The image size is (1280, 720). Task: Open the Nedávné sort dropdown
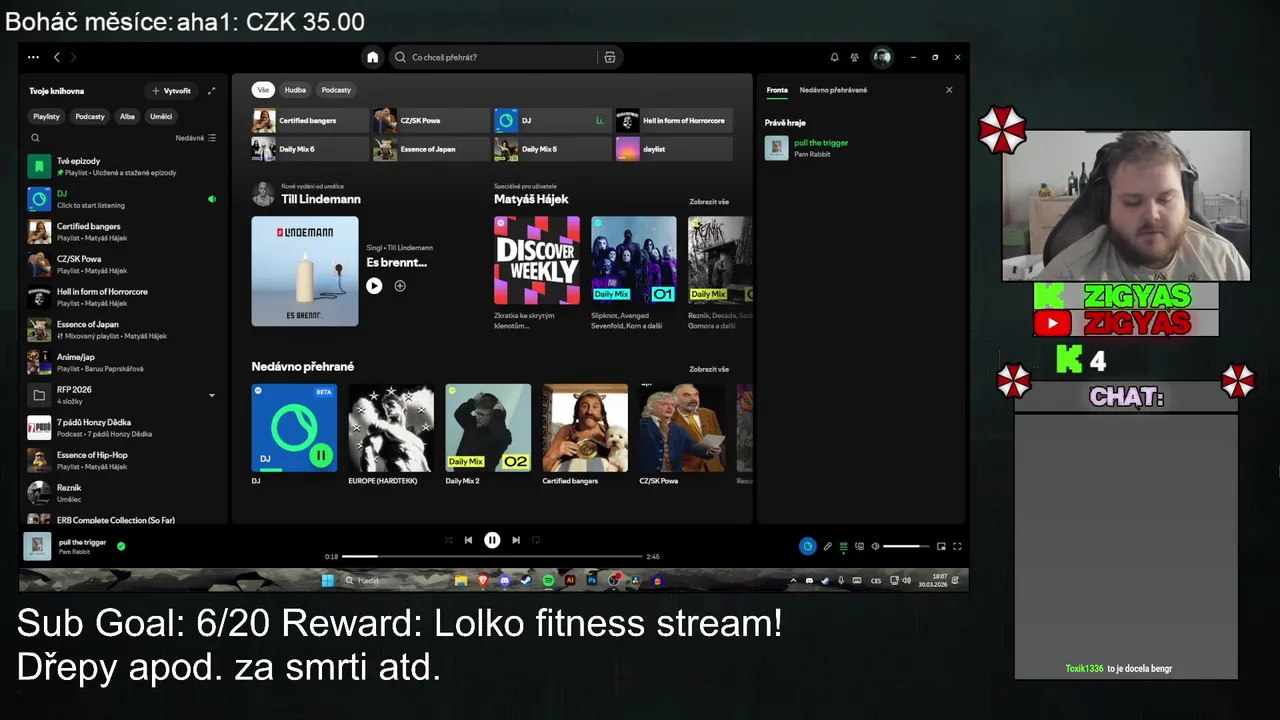click(196, 138)
